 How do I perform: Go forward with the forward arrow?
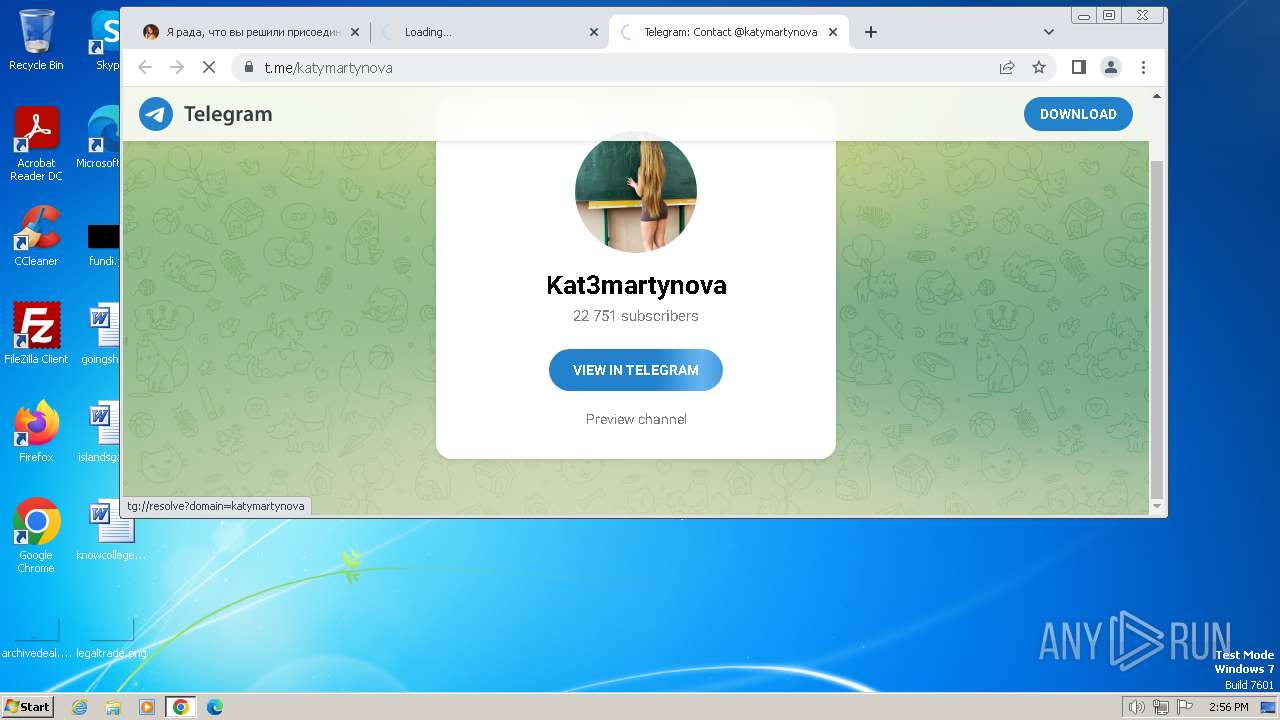[177, 67]
